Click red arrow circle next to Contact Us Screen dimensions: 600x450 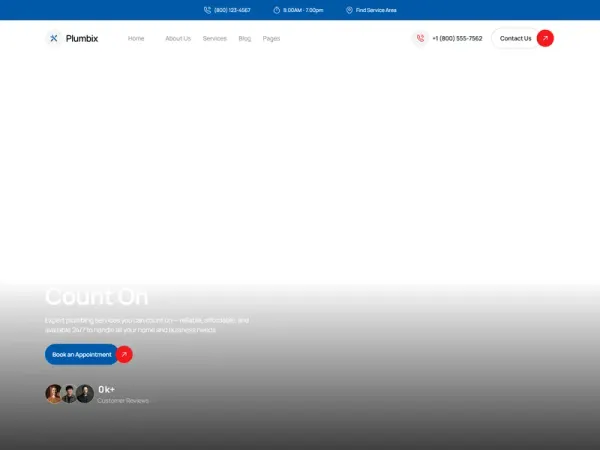coord(545,38)
